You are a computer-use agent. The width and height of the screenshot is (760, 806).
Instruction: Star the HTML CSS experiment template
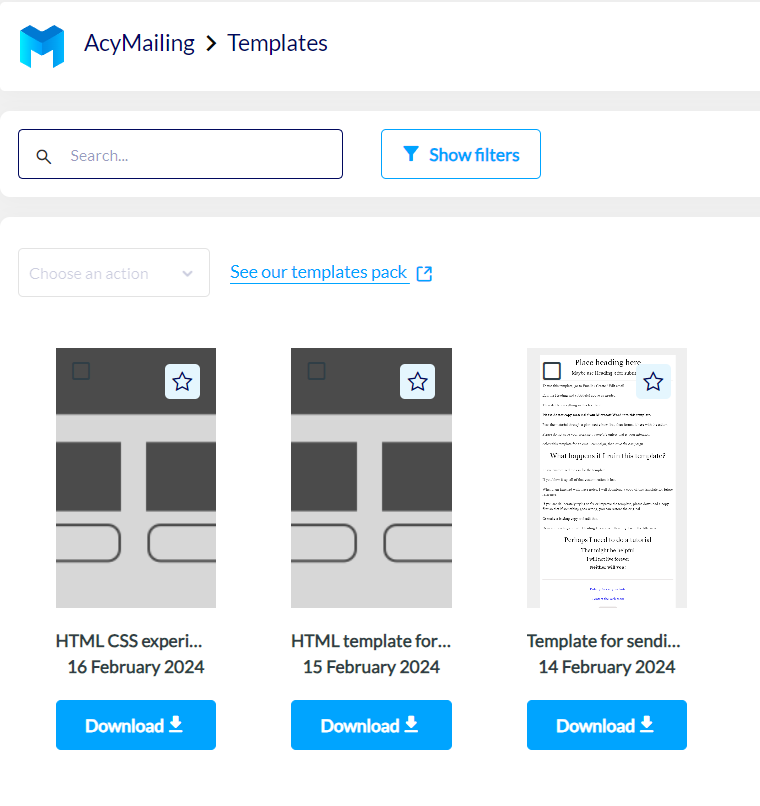click(x=182, y=381)
